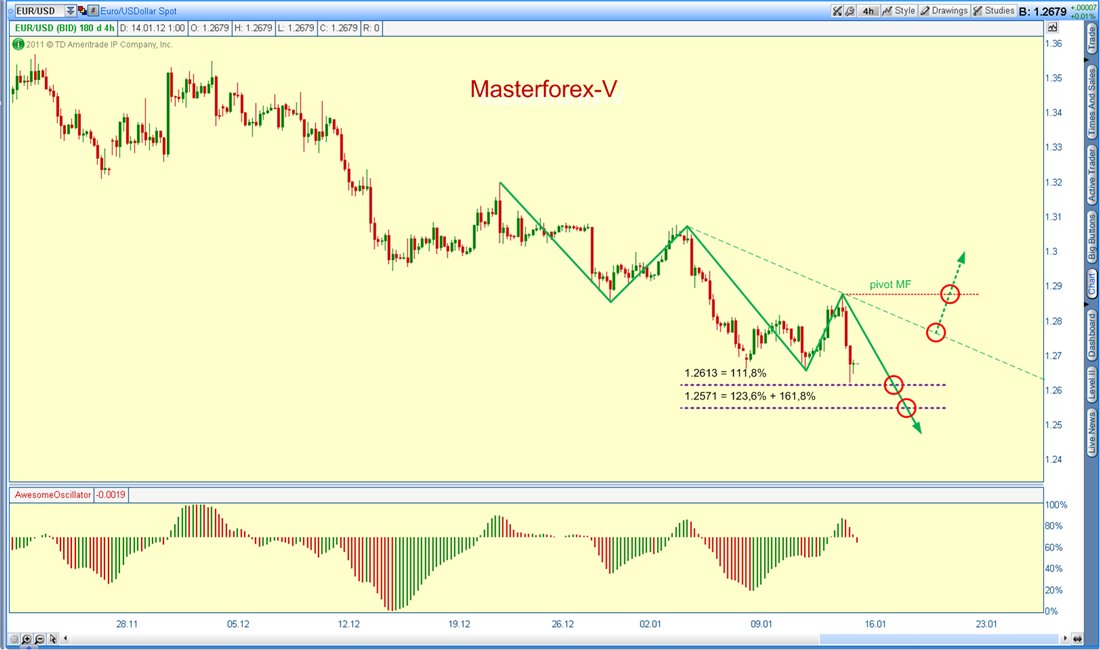Open the 4h timeframe selector

click(868, 11)
